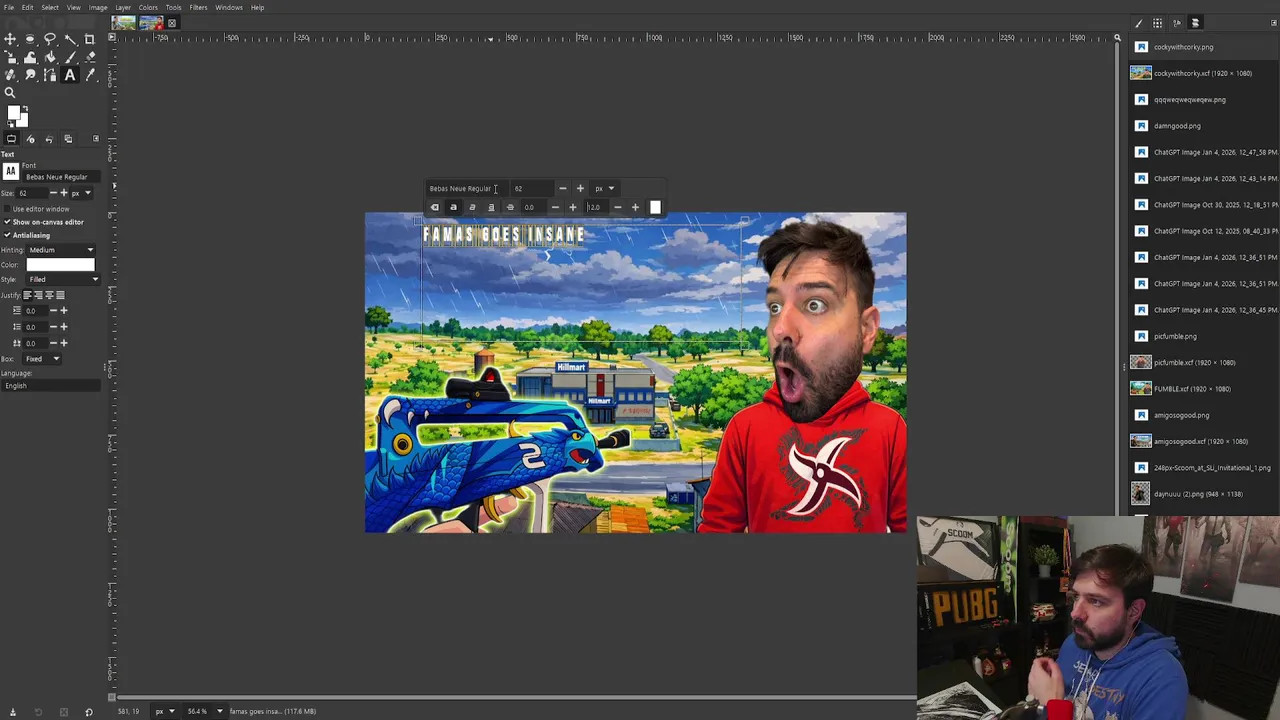
Task: Select the Heal tool
Action: [x=10, y=75]
